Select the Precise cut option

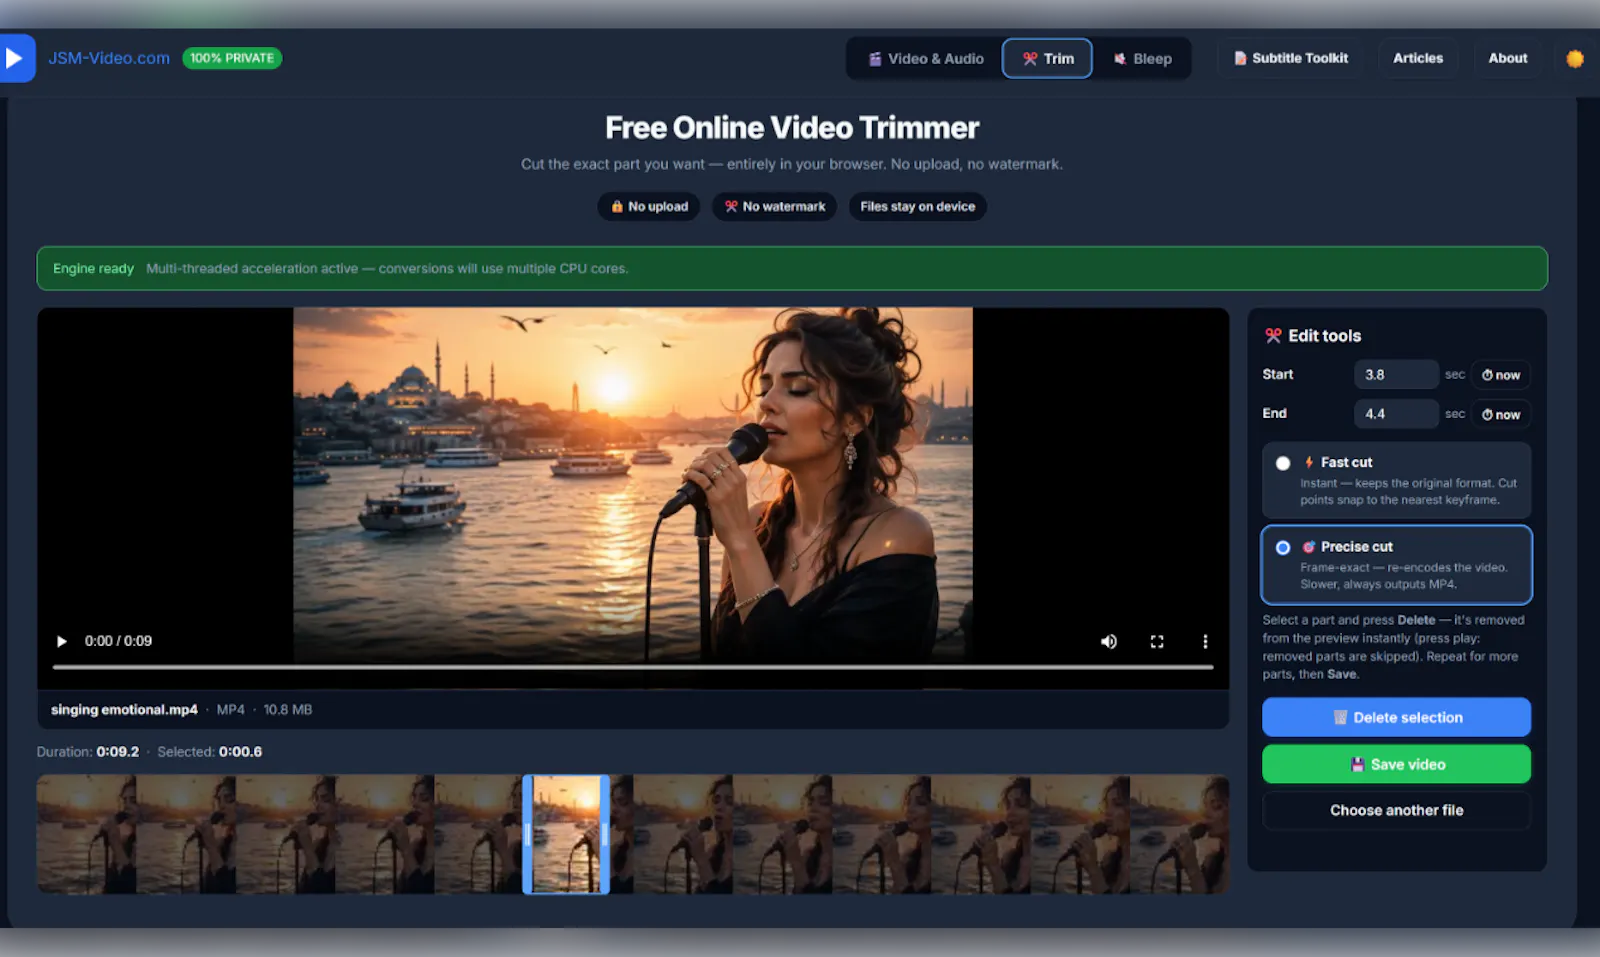tap(1396, 565)
